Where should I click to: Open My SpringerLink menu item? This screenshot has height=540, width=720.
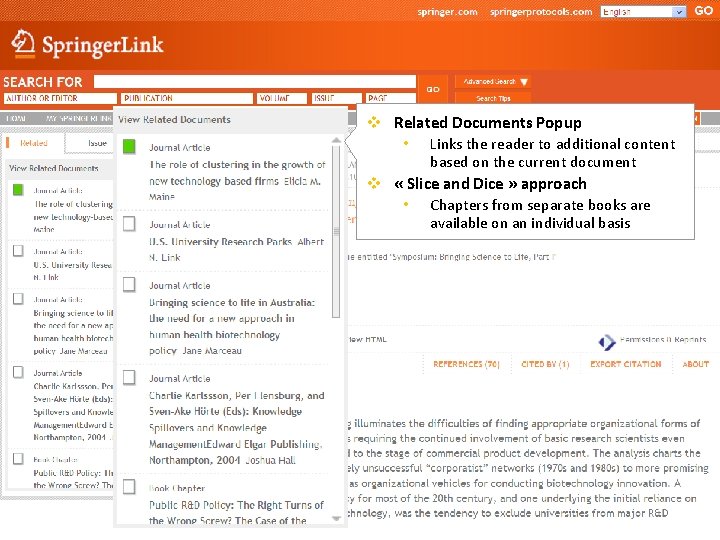(79, 118)
